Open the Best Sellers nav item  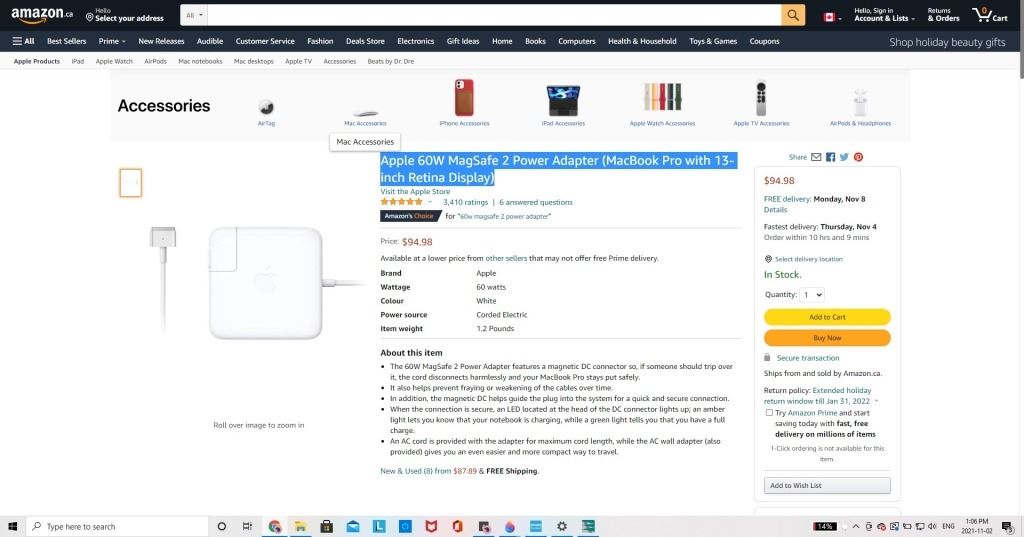67,41
